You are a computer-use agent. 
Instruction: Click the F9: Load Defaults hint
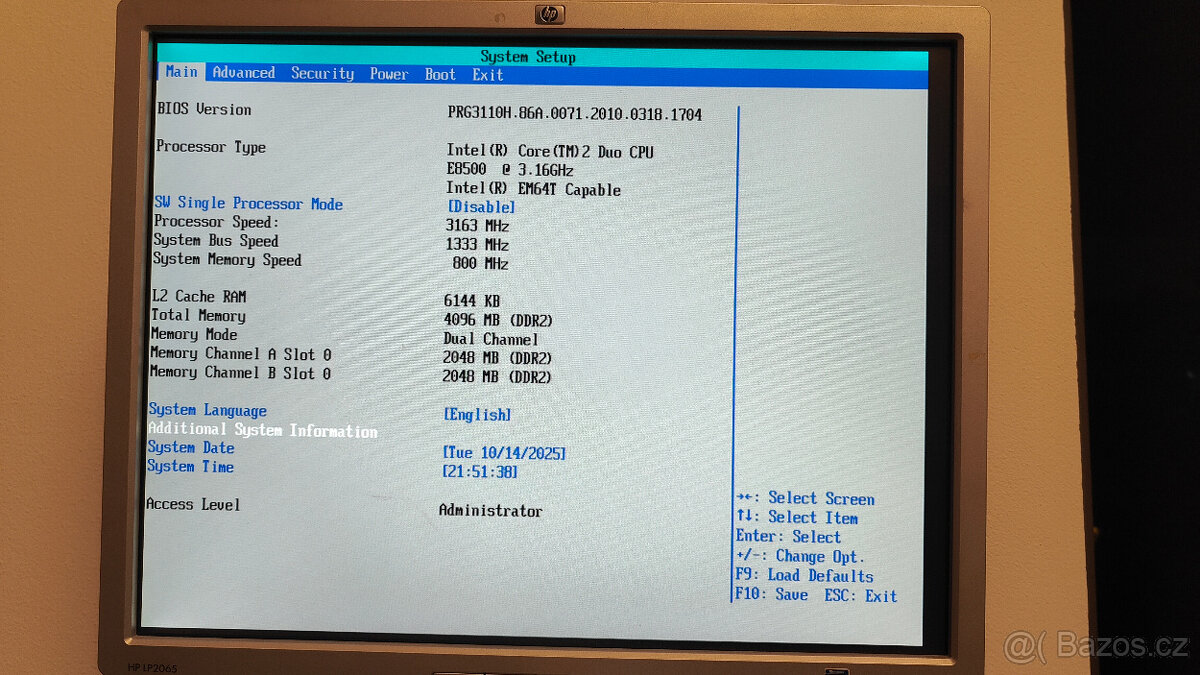pyautogui.click(x=806, y=575)
